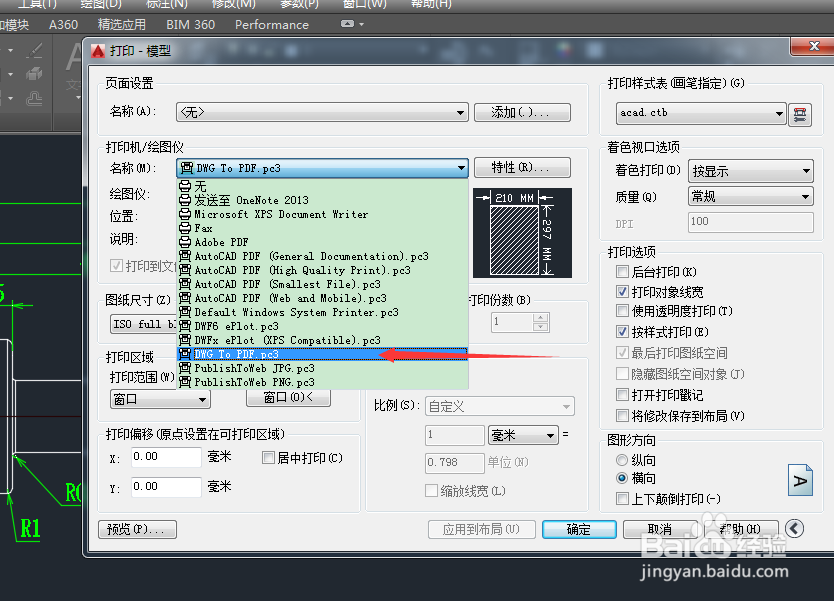Select Fax printer in list

tap(322, 228)
